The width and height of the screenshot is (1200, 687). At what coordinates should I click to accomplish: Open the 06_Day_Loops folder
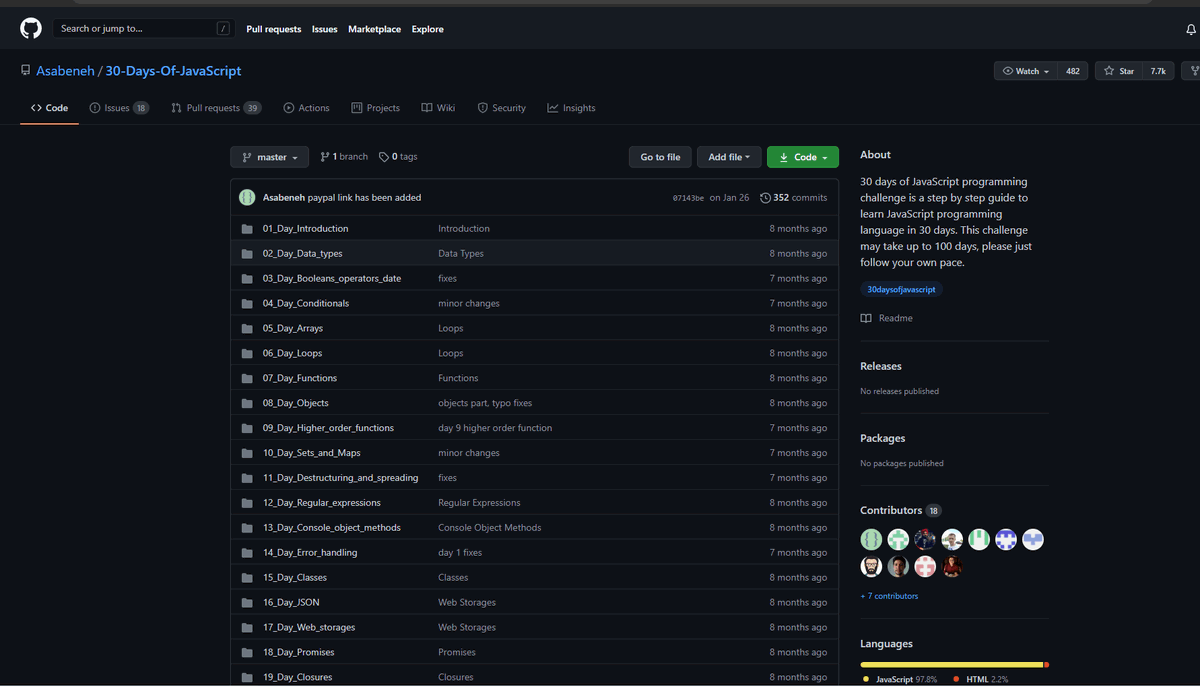[292, 354]
